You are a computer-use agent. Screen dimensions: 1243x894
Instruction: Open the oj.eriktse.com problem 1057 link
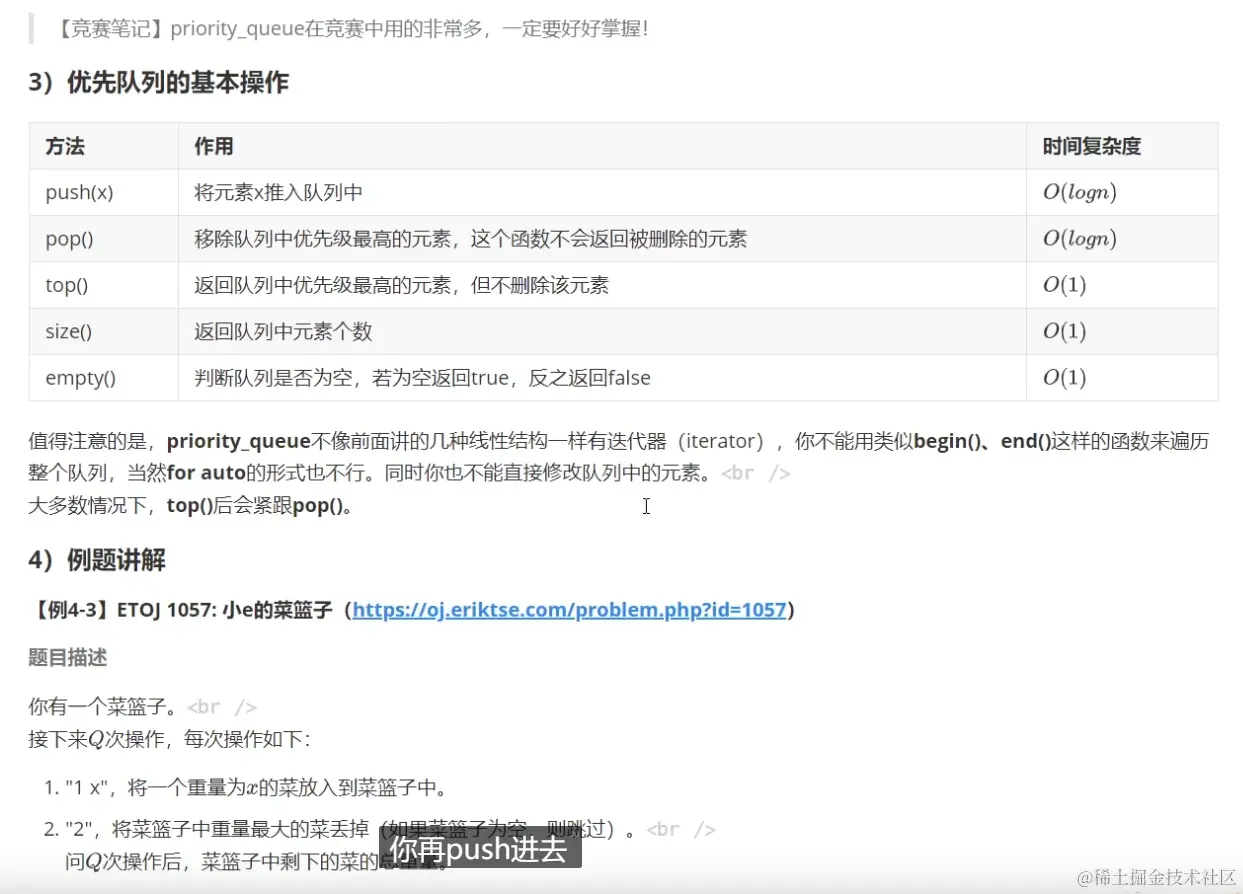[570, 609]
